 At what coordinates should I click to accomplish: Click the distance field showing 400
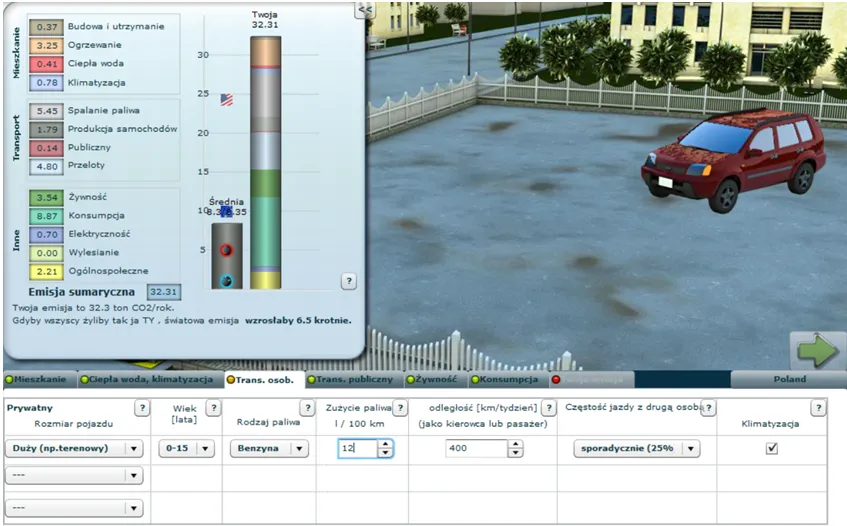pos(476,448)
